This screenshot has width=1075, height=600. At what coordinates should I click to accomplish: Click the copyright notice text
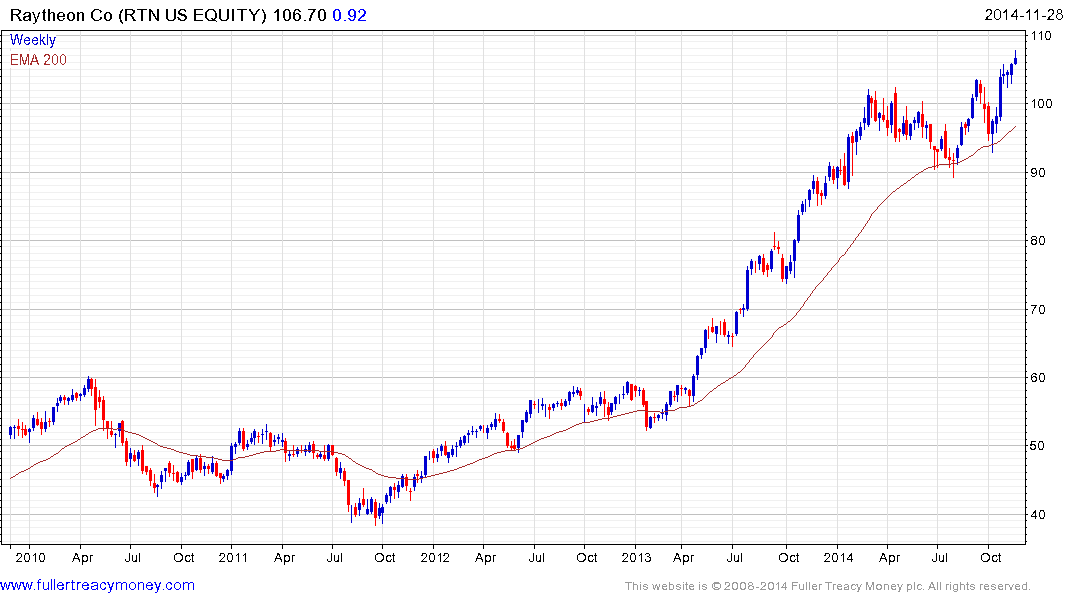pyautogui.click(x=828, y=586)
